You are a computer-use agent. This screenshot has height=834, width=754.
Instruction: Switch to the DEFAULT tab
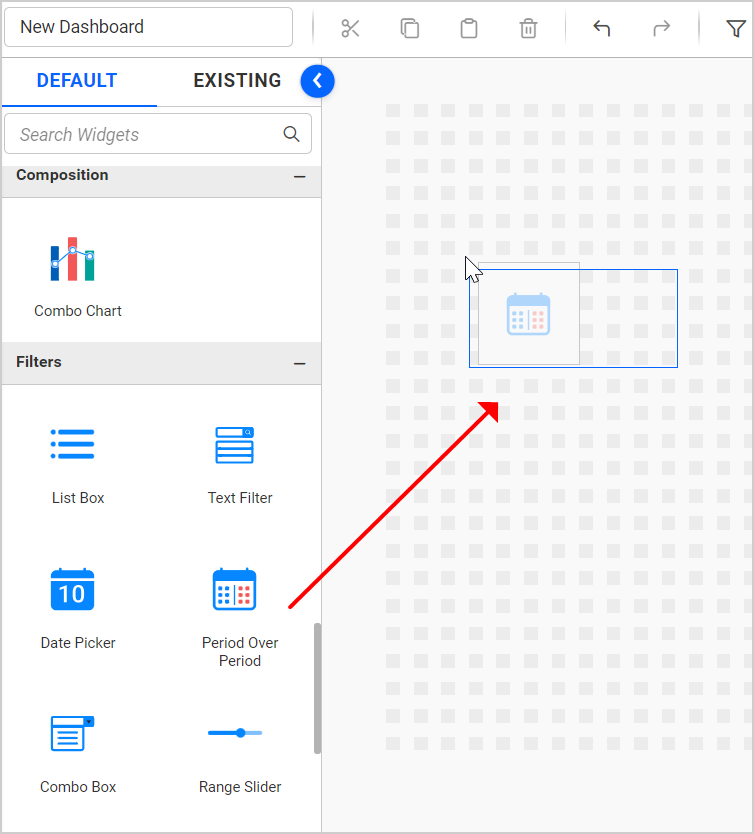click(77, 81)
